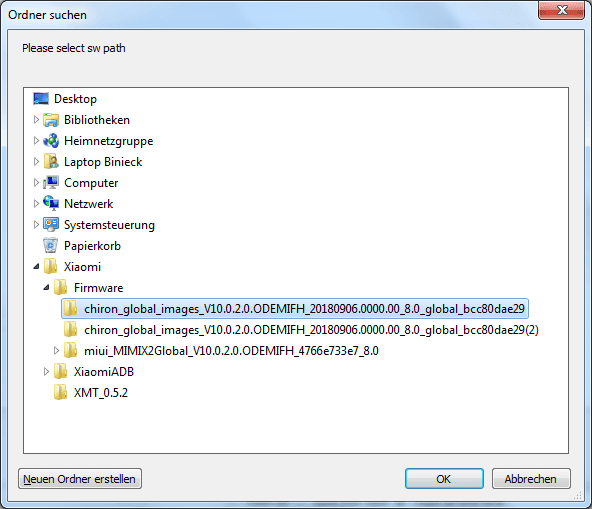The image size is (592, 509).
Task: Collapse the Xiaomi folder
Action: pos(36,267)
